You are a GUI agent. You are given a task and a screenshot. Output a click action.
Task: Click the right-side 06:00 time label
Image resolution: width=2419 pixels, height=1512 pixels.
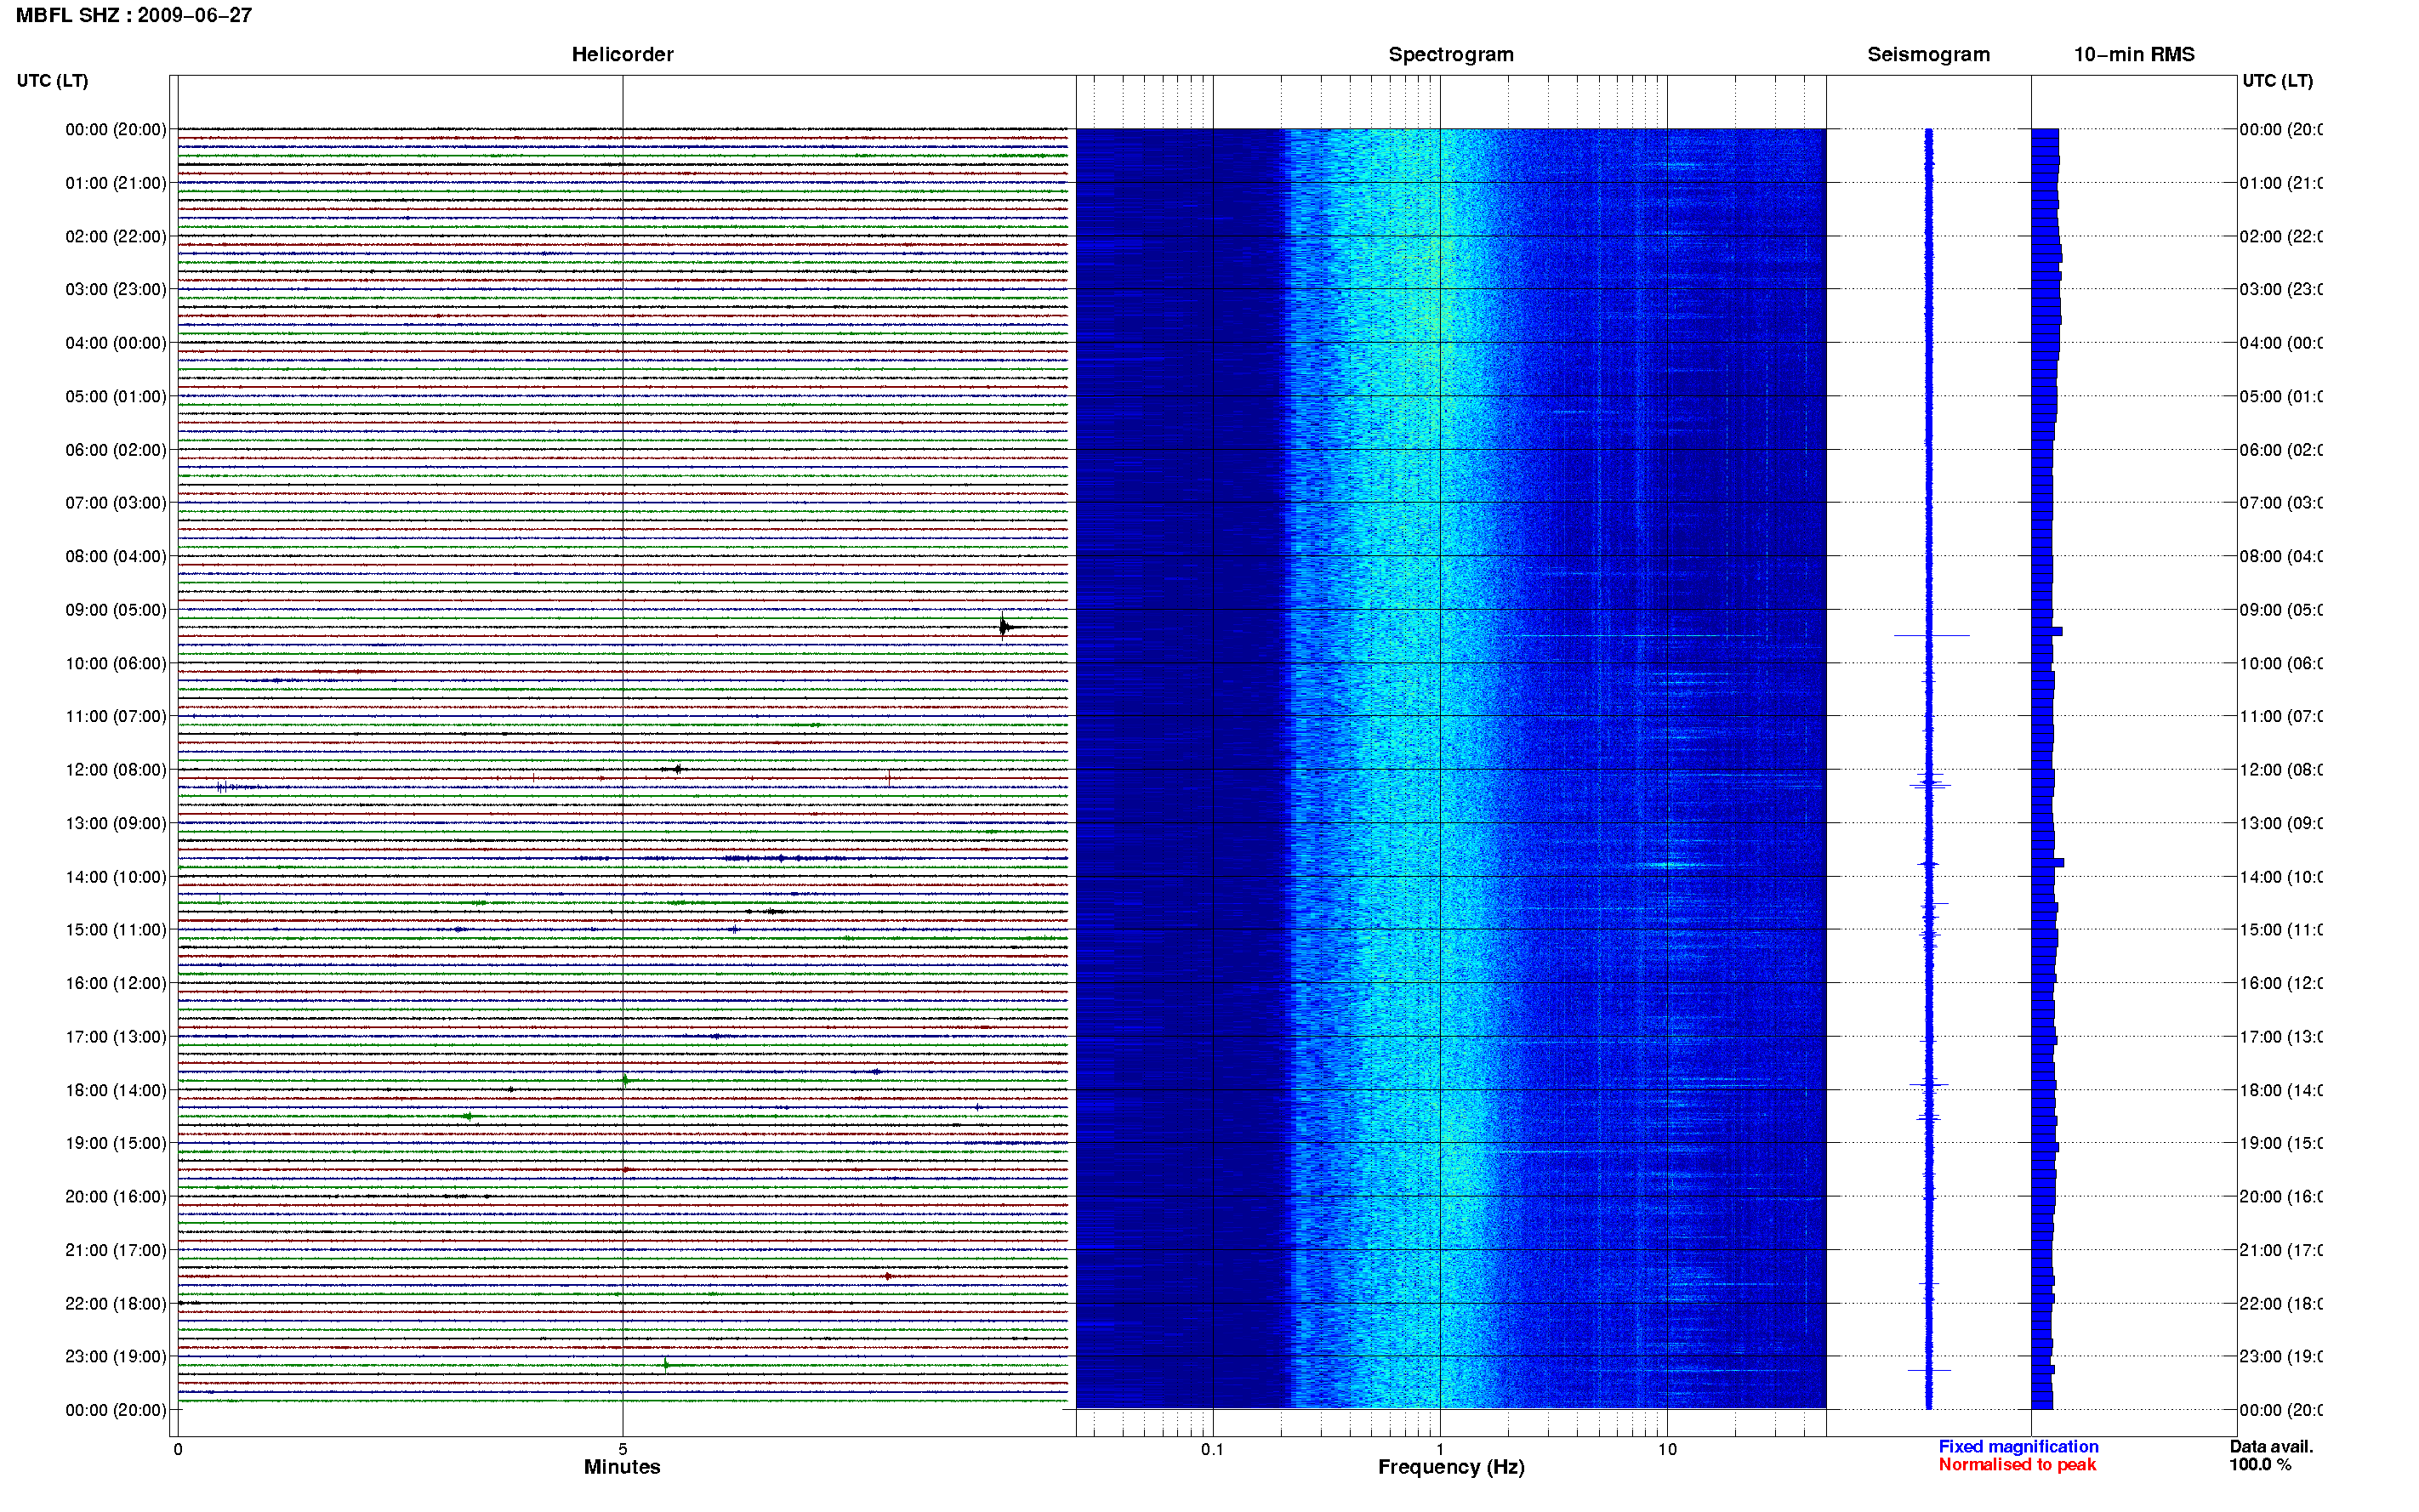pyautogui.click(x=2280, y=450)
